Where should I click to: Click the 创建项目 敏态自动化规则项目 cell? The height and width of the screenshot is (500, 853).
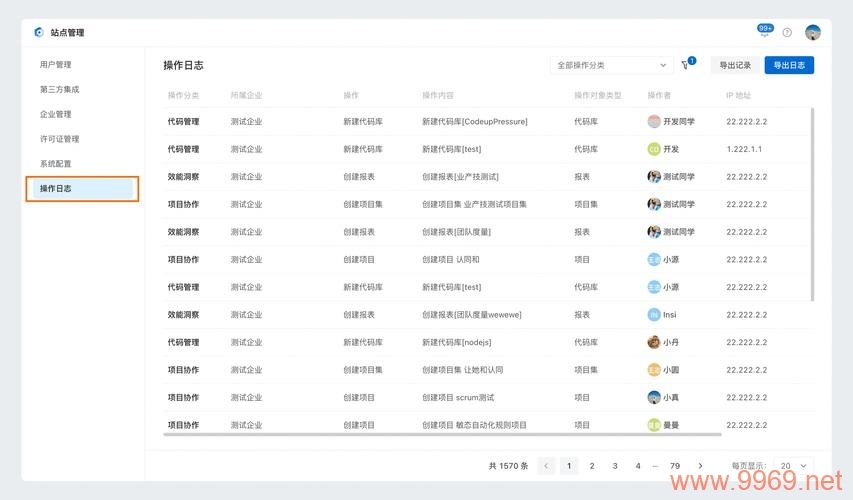click(x=474, y=425)
